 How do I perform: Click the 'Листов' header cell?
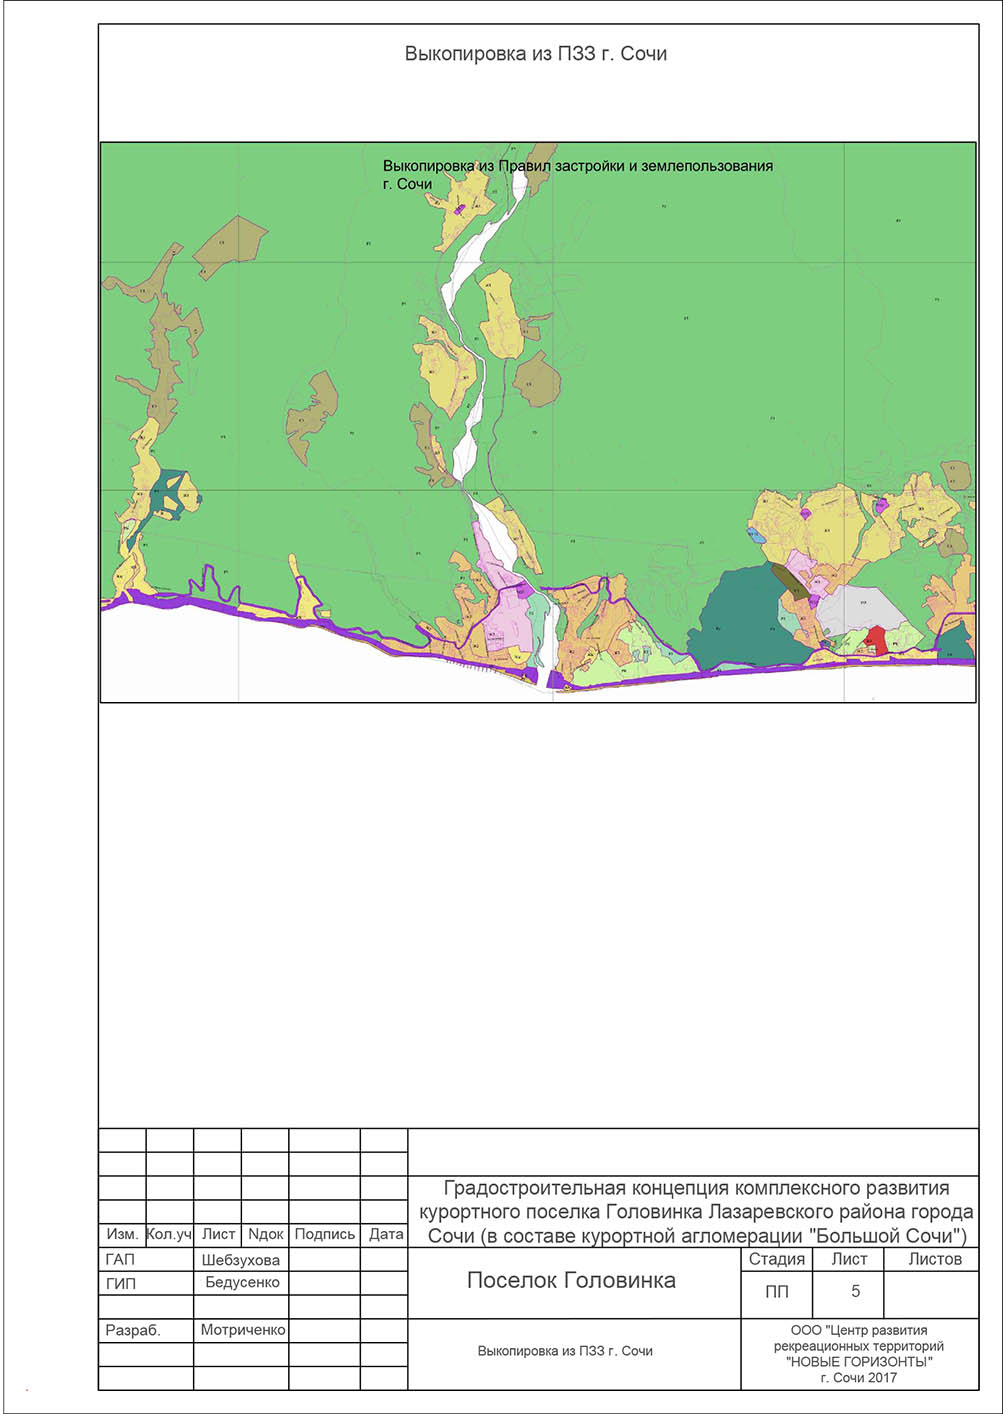[x=934, y=1260]
